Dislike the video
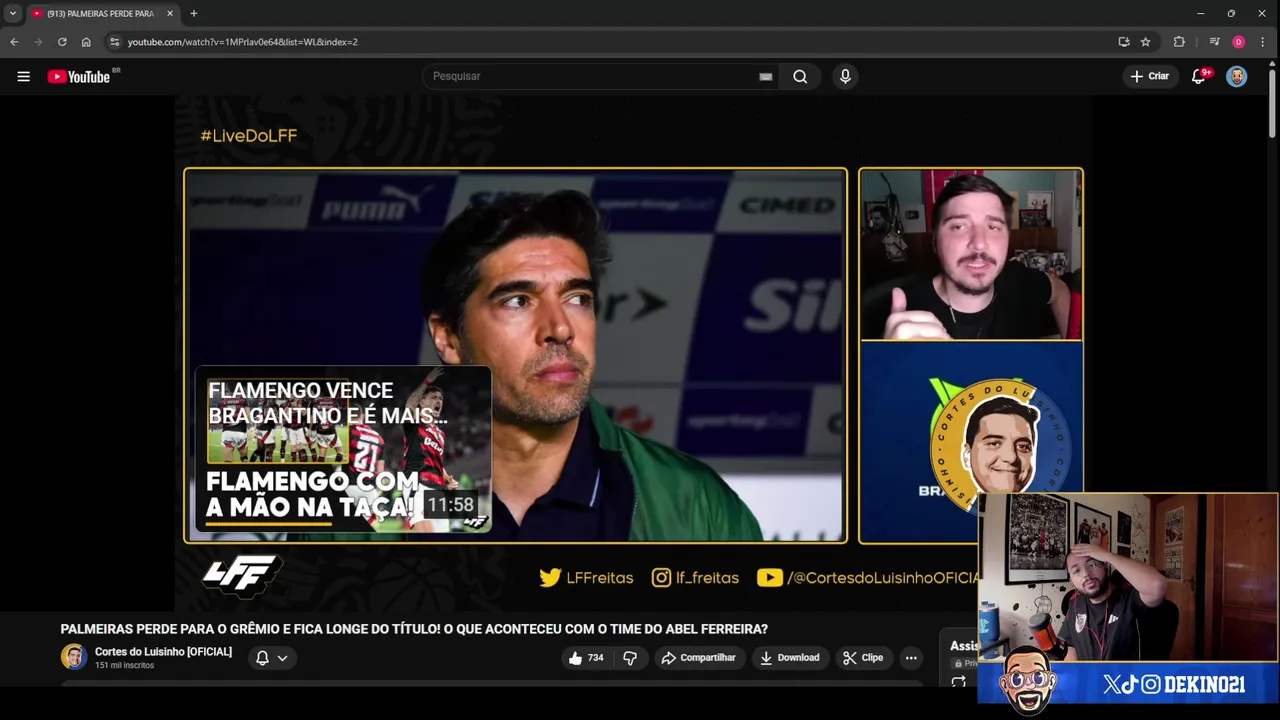Viewport: 1280px width, 720px height. (630, 658)
